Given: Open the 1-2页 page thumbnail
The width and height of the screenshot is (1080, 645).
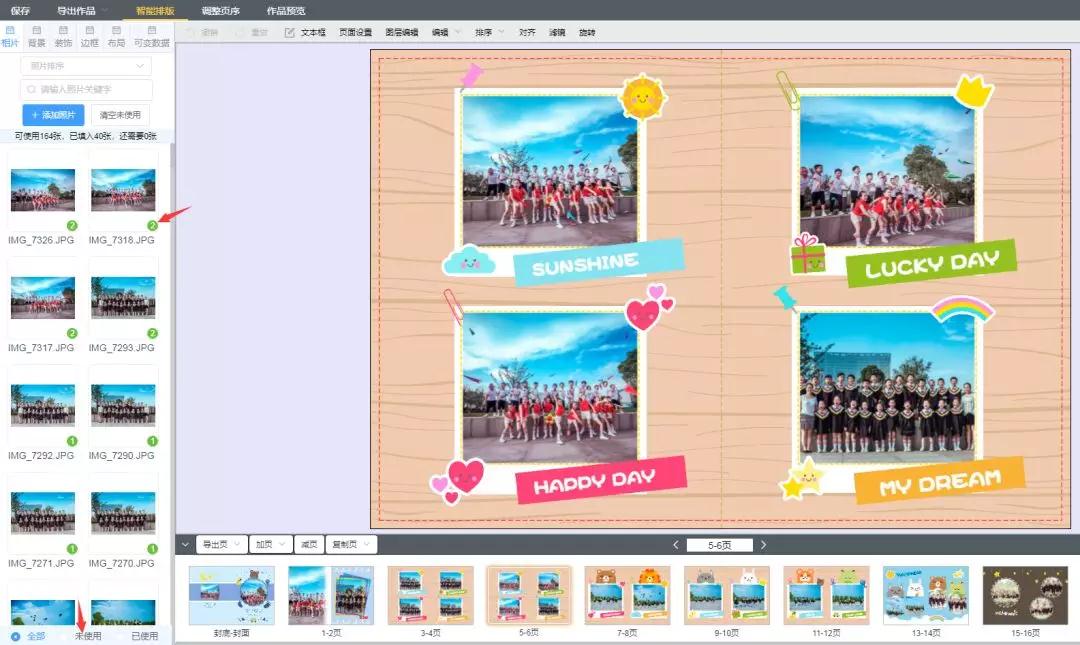Looking at the screenshot, I should tap(331, 595).
